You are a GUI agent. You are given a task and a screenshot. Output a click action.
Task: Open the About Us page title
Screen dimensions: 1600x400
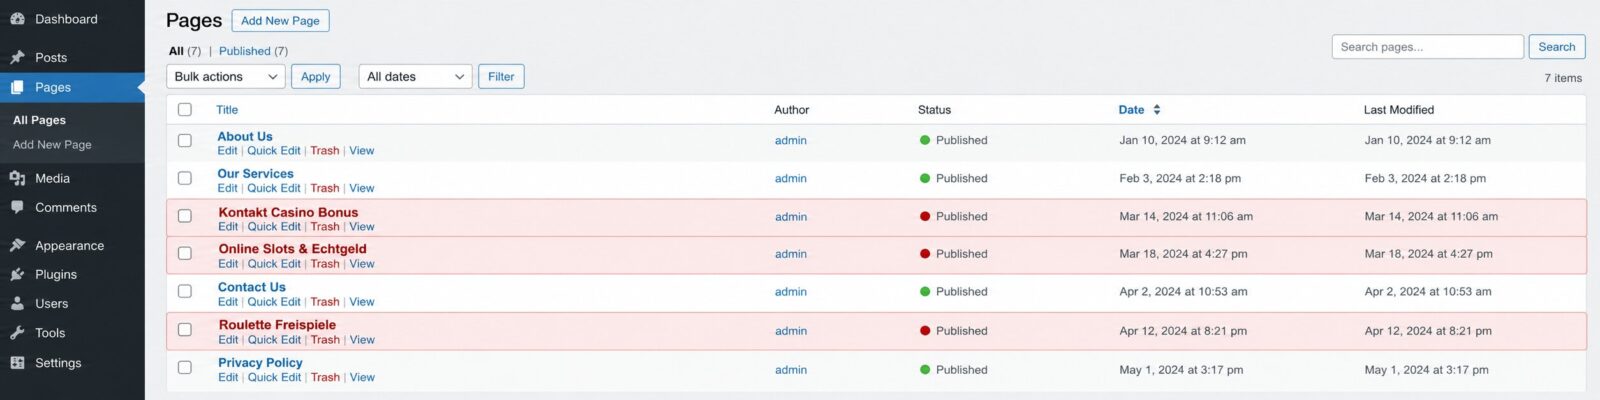coord(245,137)
